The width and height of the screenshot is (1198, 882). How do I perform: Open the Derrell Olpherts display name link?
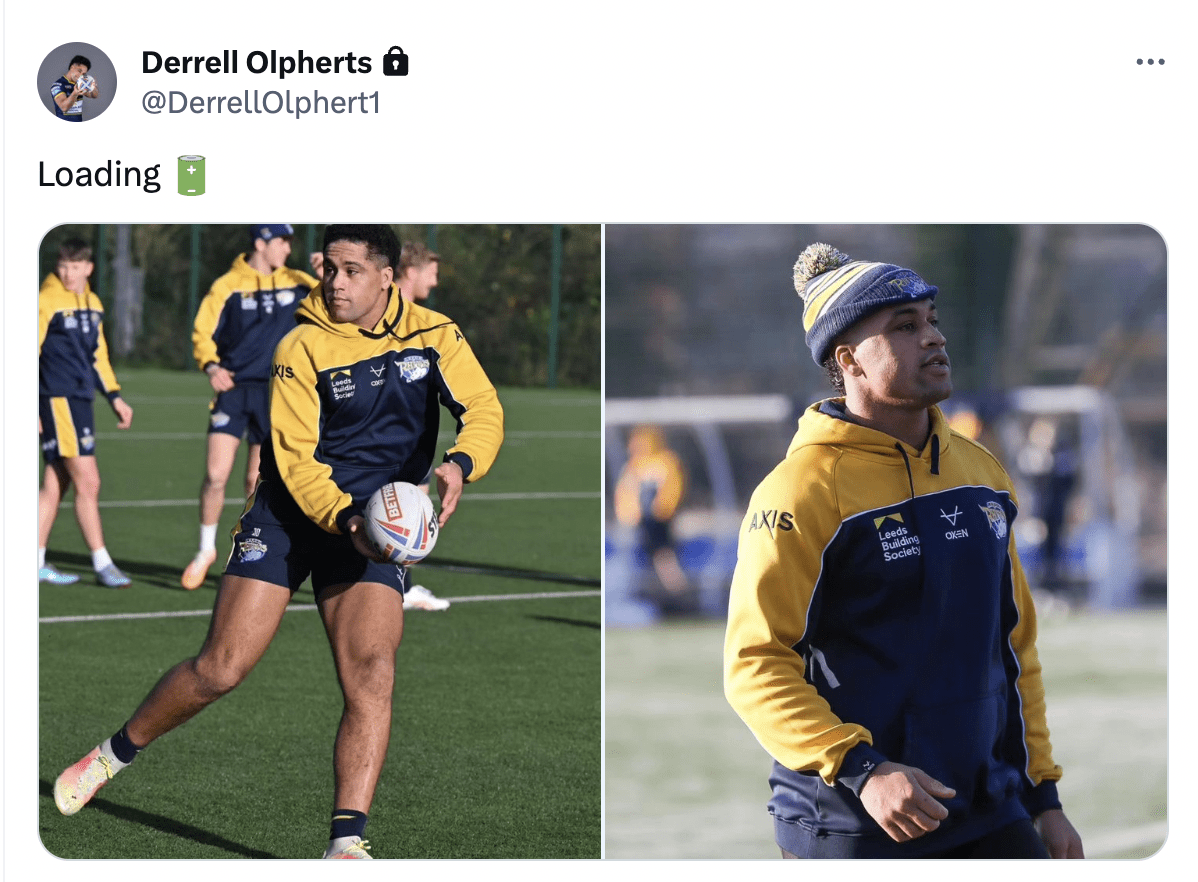click(x=256, y=63)
